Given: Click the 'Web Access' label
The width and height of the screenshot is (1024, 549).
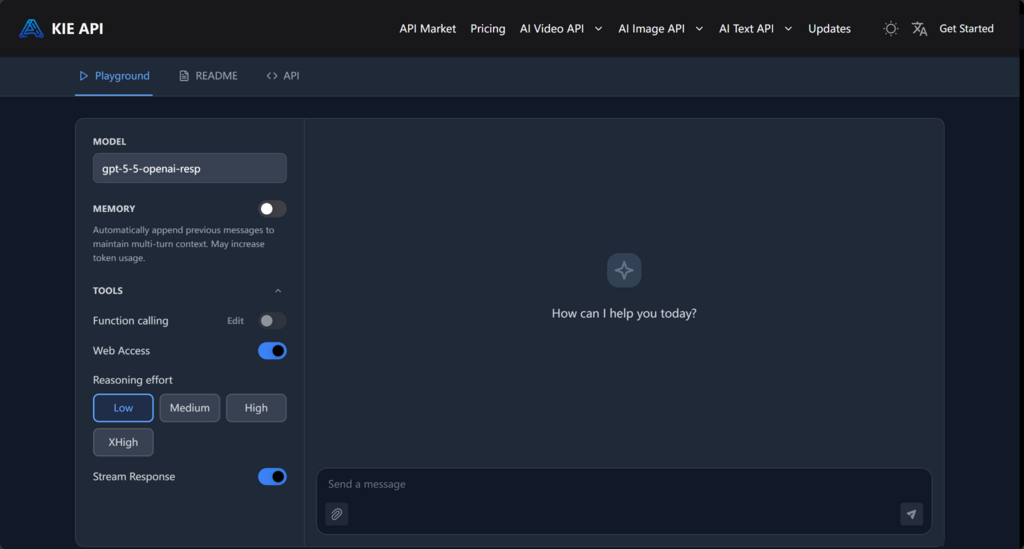Looking at the screenshot, I should [121, 351].
